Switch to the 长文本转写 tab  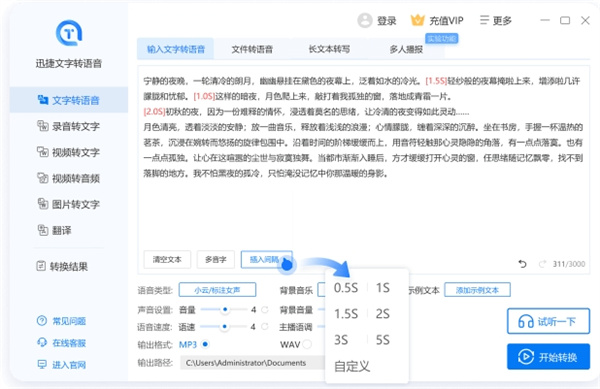tap(329, 49)
